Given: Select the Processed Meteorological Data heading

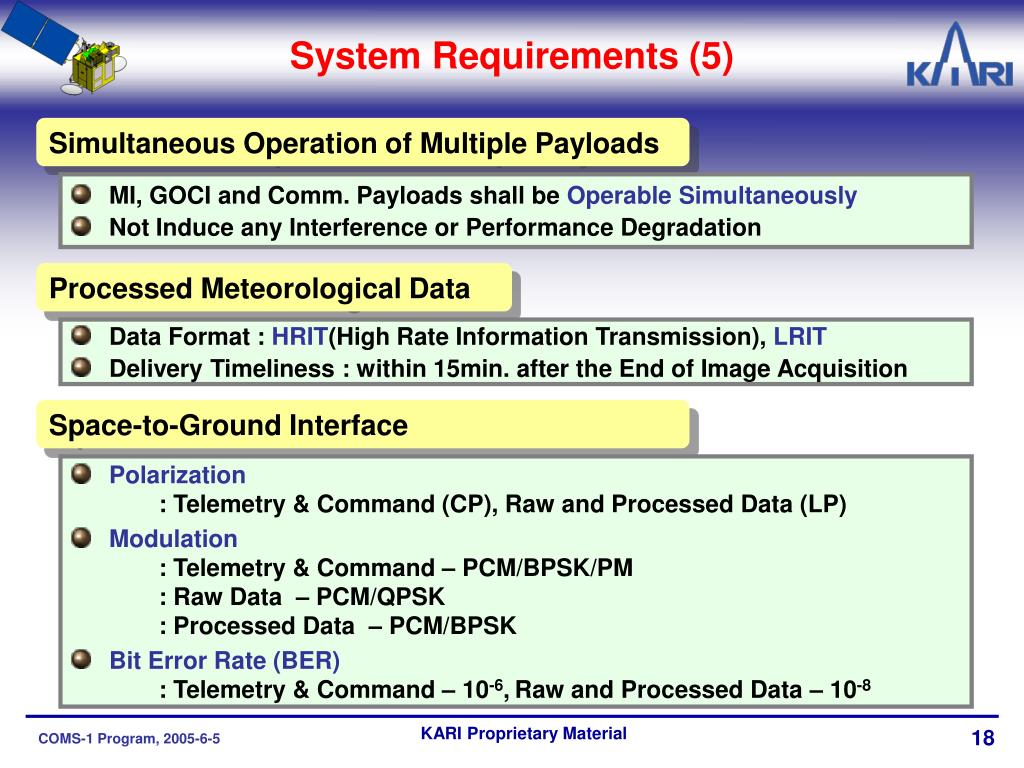Looking at the screenshot, I should [x=274, y=288].
